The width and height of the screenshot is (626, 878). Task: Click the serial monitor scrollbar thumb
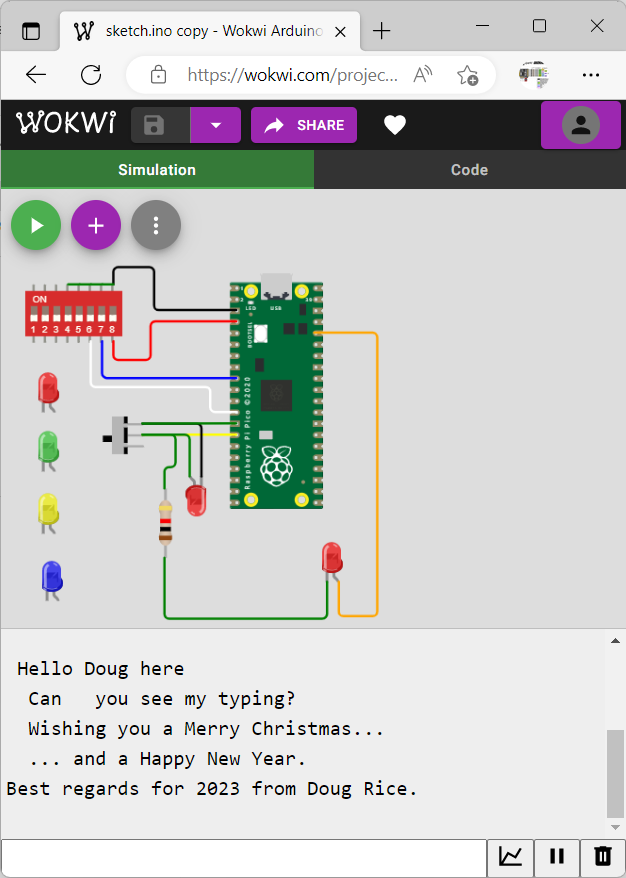[x=615, y=774]
